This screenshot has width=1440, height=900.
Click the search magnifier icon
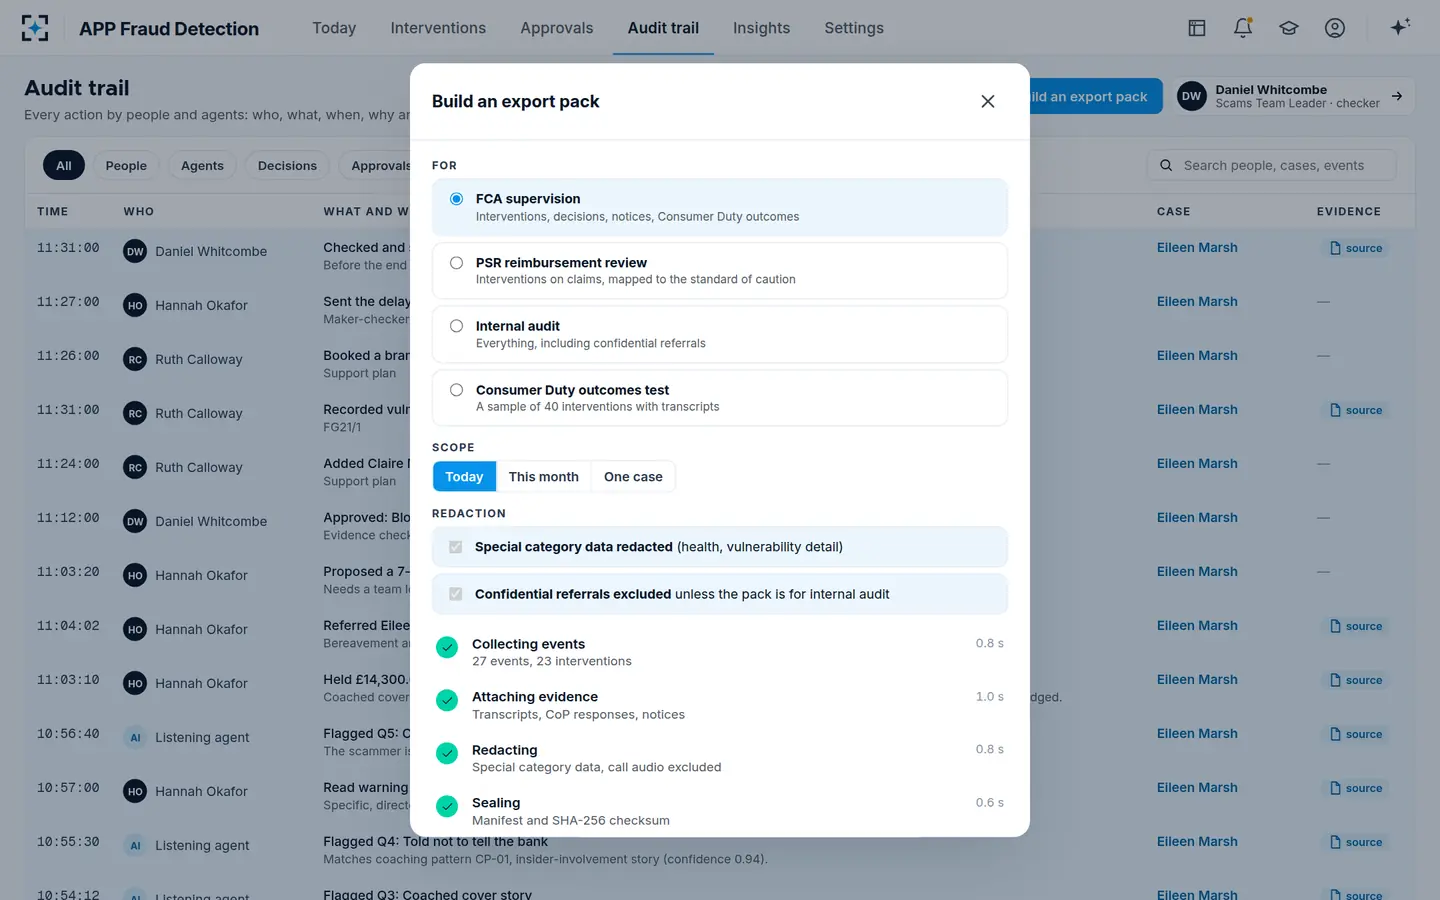tap(1166, 165)
